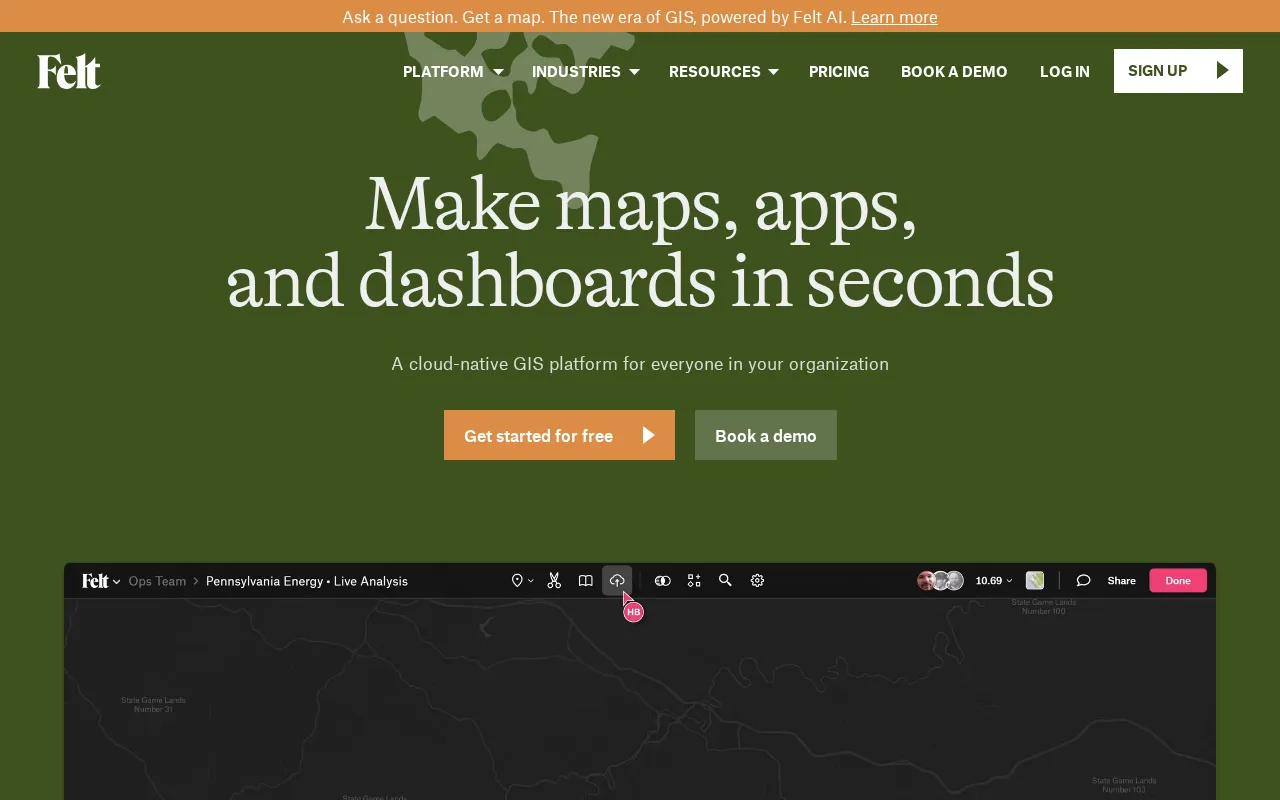Click the collaborator avatars group

[940, 581]
